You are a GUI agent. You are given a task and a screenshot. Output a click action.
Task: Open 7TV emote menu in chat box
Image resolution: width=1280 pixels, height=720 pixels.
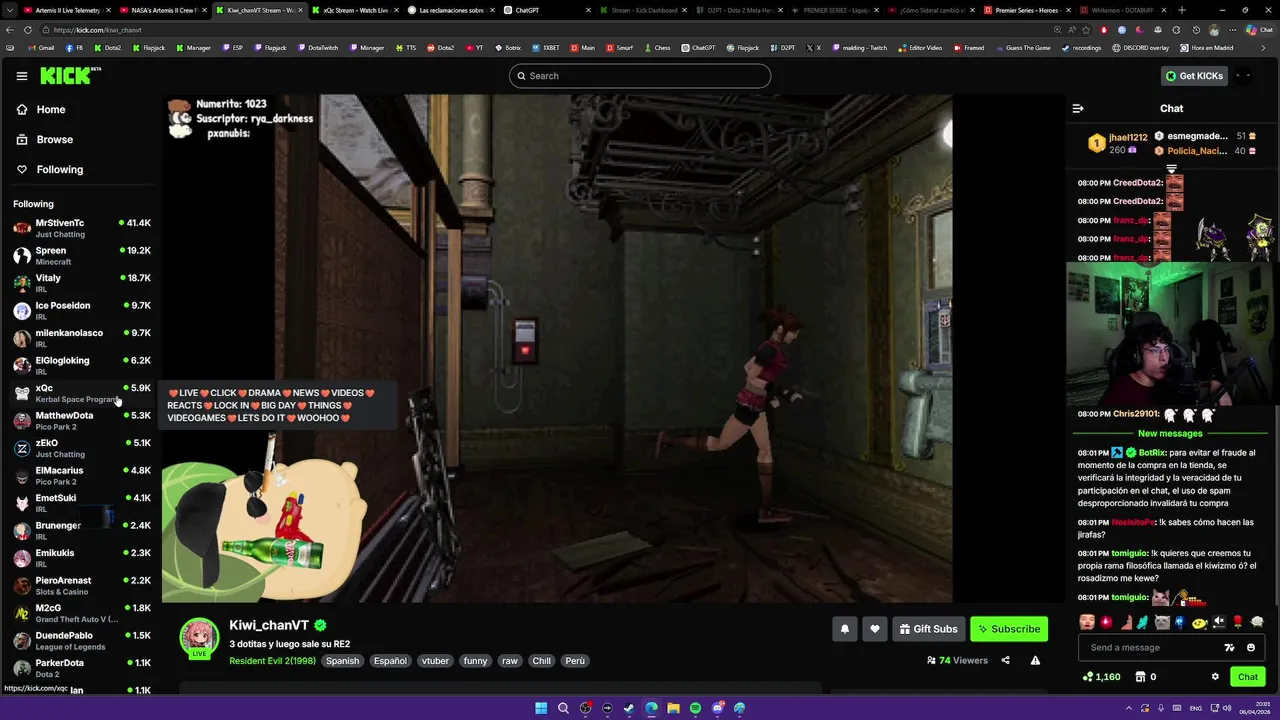click(1229, 648)
